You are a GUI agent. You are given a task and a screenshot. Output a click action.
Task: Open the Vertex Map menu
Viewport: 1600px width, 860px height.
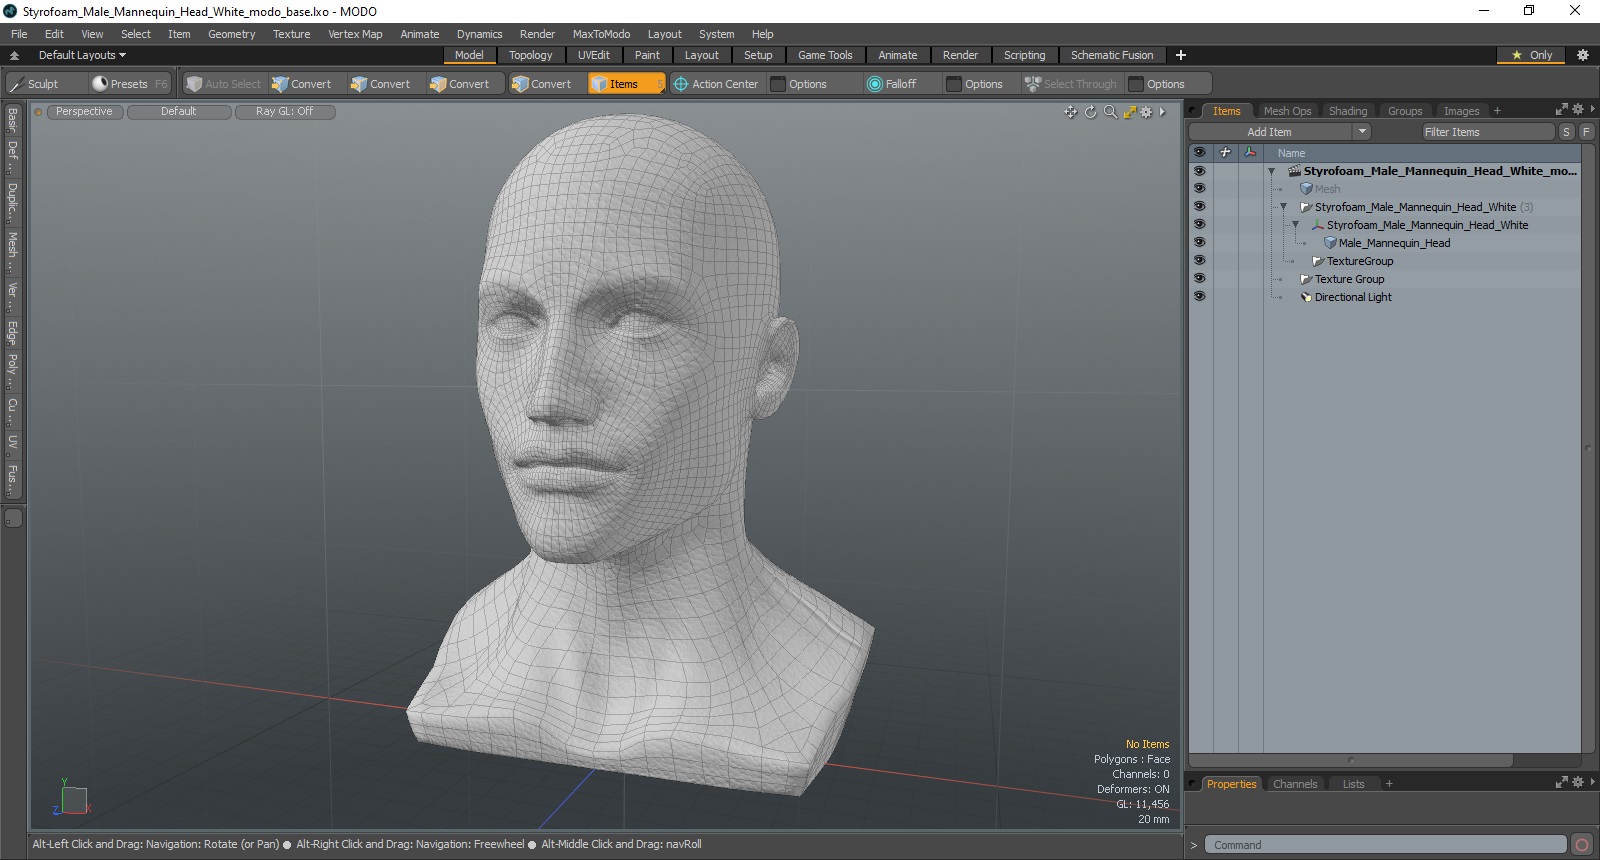point(355,34)
